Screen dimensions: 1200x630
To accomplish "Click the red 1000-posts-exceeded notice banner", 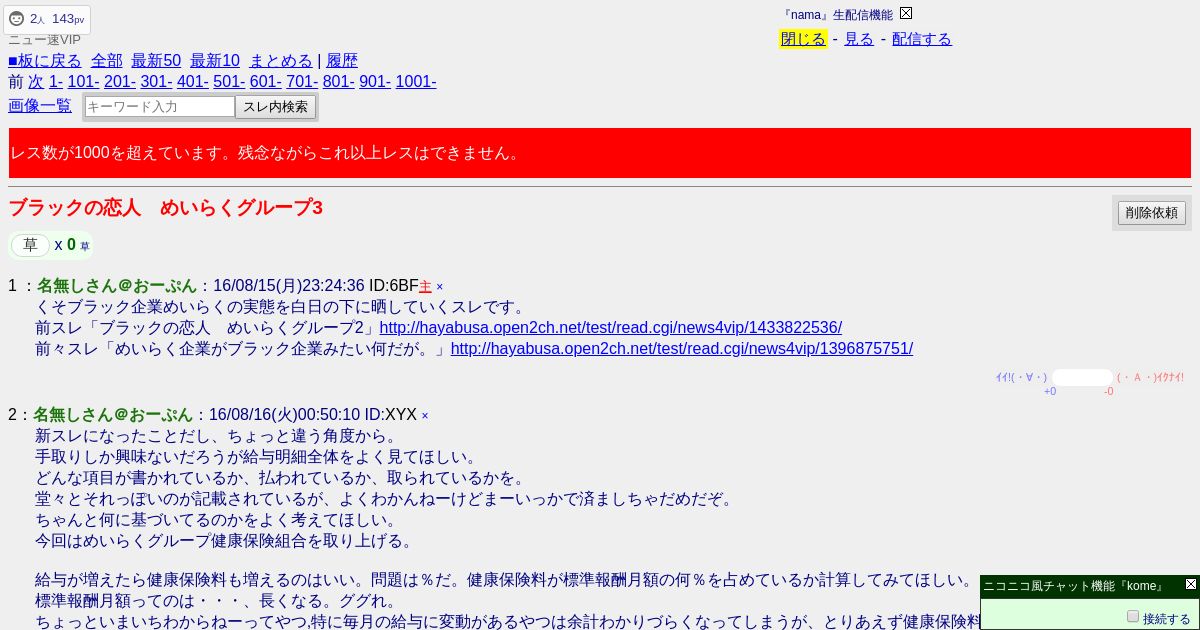I will 600,153.
